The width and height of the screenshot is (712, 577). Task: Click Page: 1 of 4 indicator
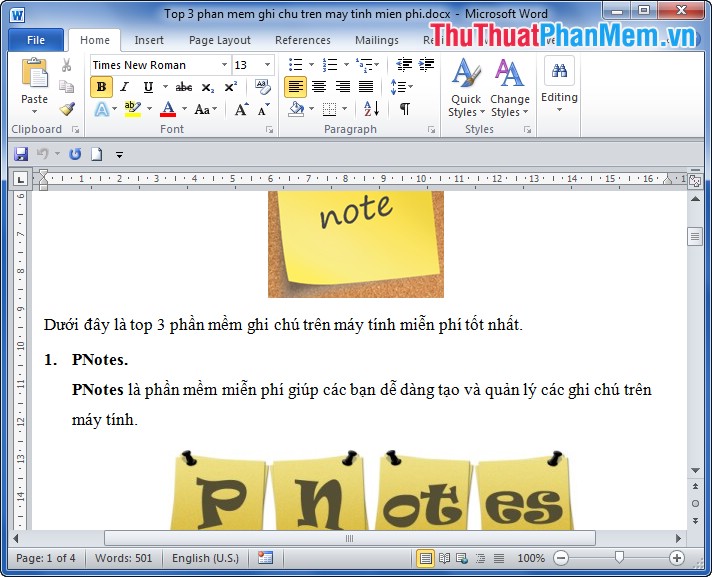(45, 558)
